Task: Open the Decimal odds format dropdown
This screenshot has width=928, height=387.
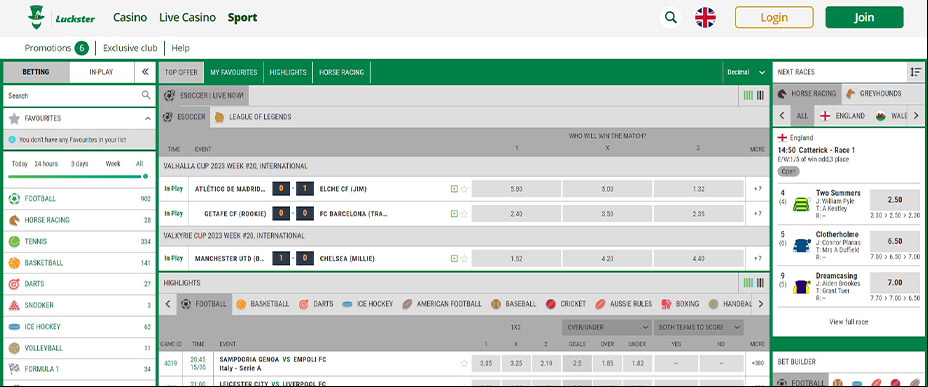Action: click(x=746, y=72)
